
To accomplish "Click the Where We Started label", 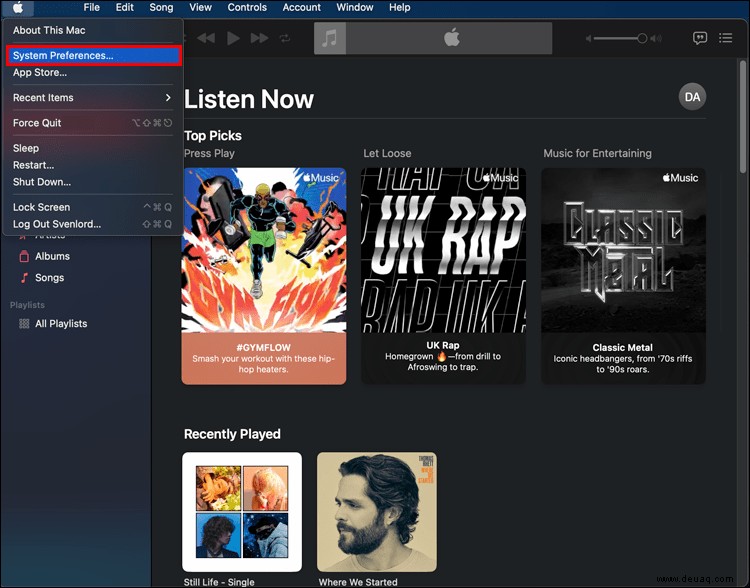I will tap(358, 582).
